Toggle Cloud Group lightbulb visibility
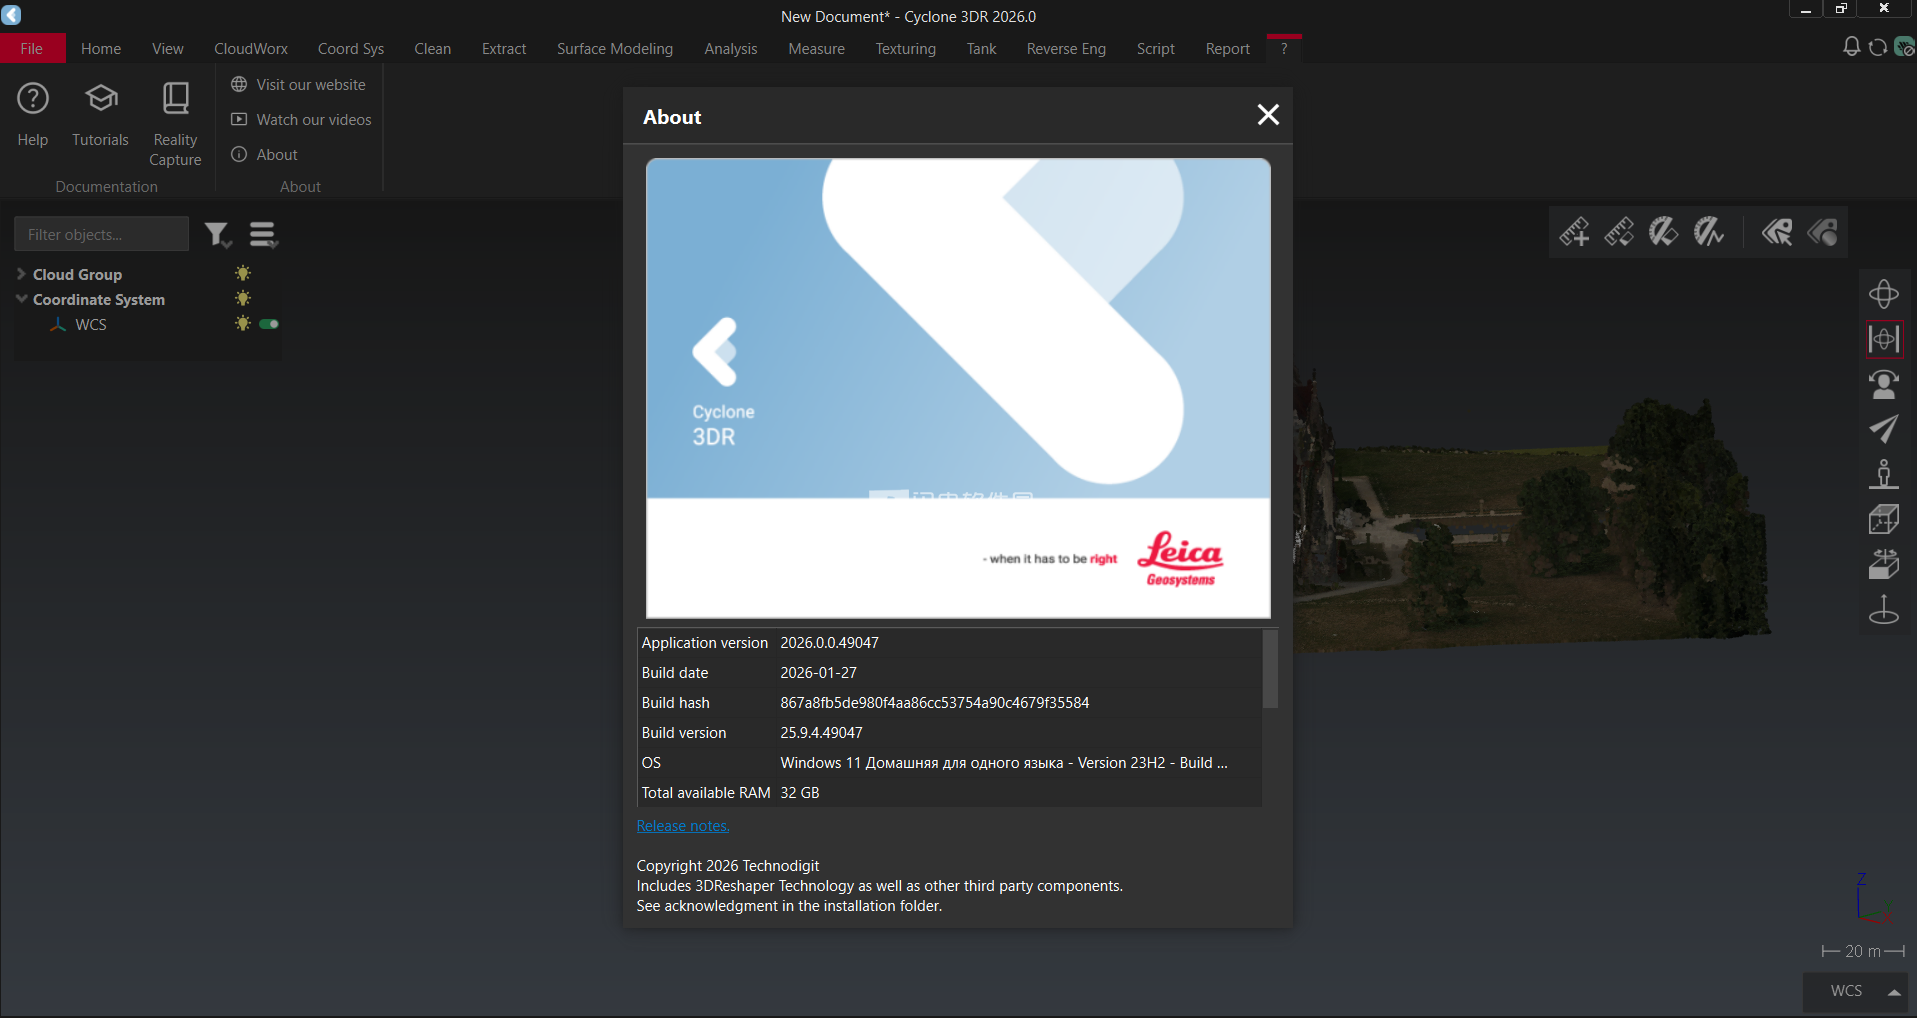This screenshot has height=1018, width=1917. pyautogui.click(x=243, y=274)
